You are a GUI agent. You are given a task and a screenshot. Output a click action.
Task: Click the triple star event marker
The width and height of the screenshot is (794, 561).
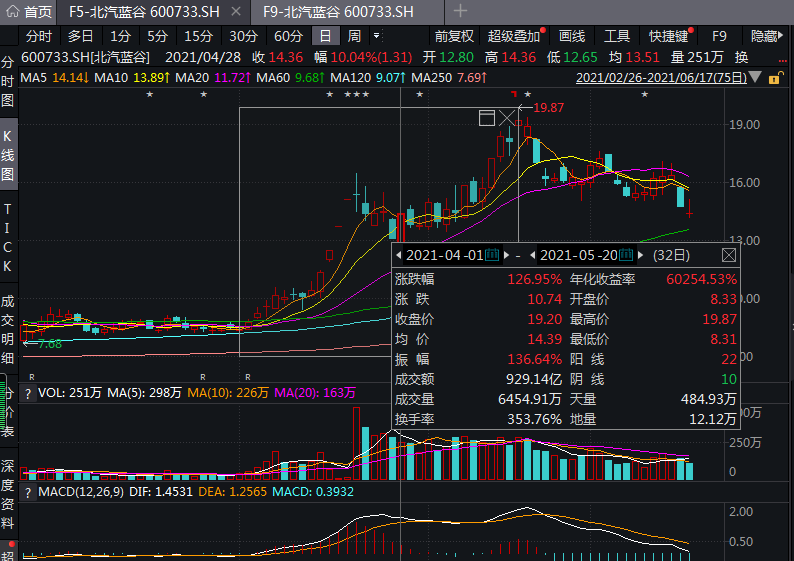click(356, 95)
